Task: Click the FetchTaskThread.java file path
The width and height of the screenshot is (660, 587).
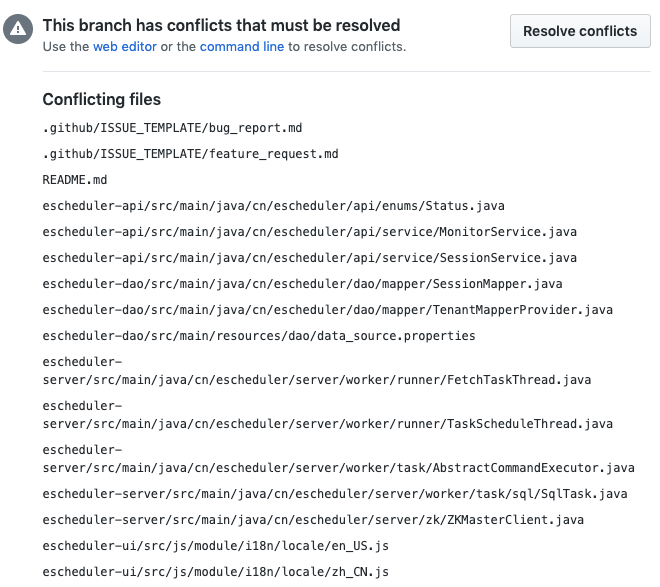Action: click(317, 371)
